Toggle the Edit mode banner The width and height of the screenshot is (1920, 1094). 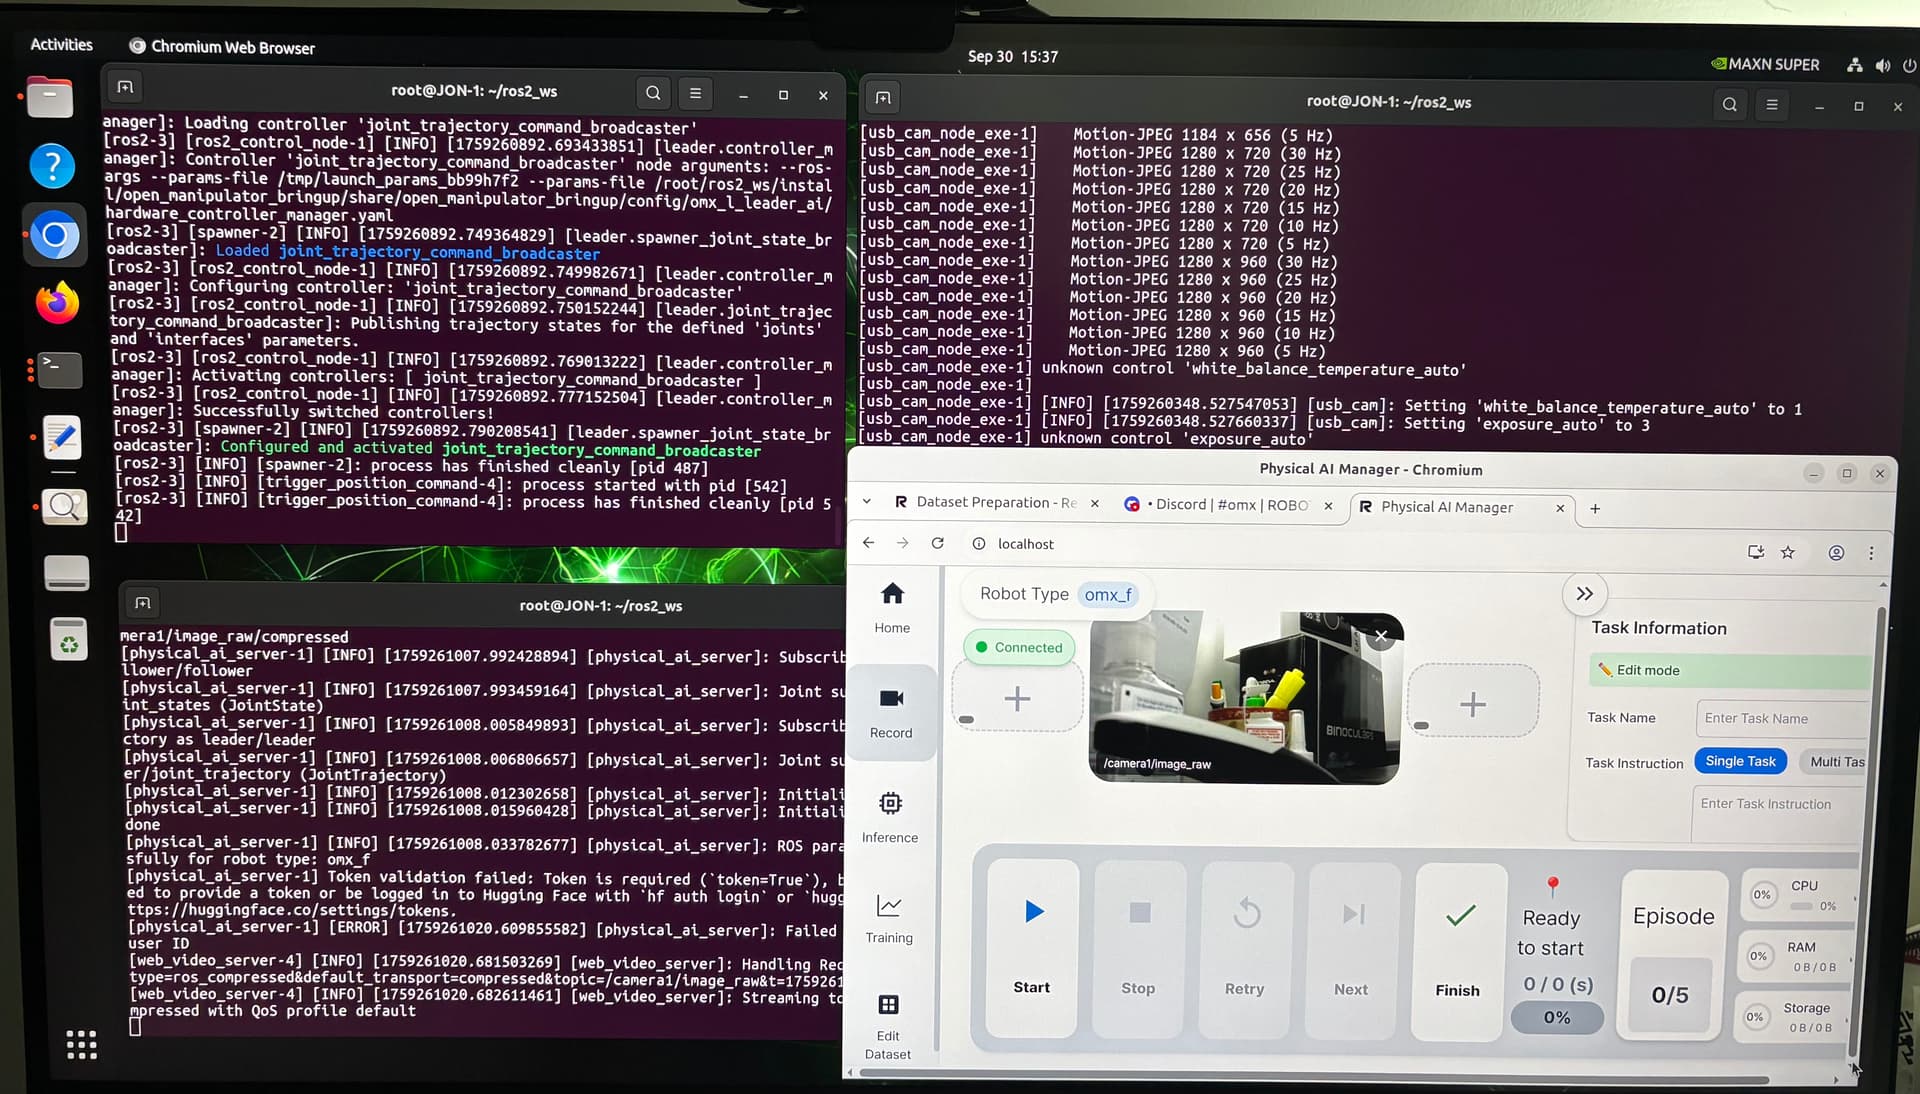pos(1729,670)
